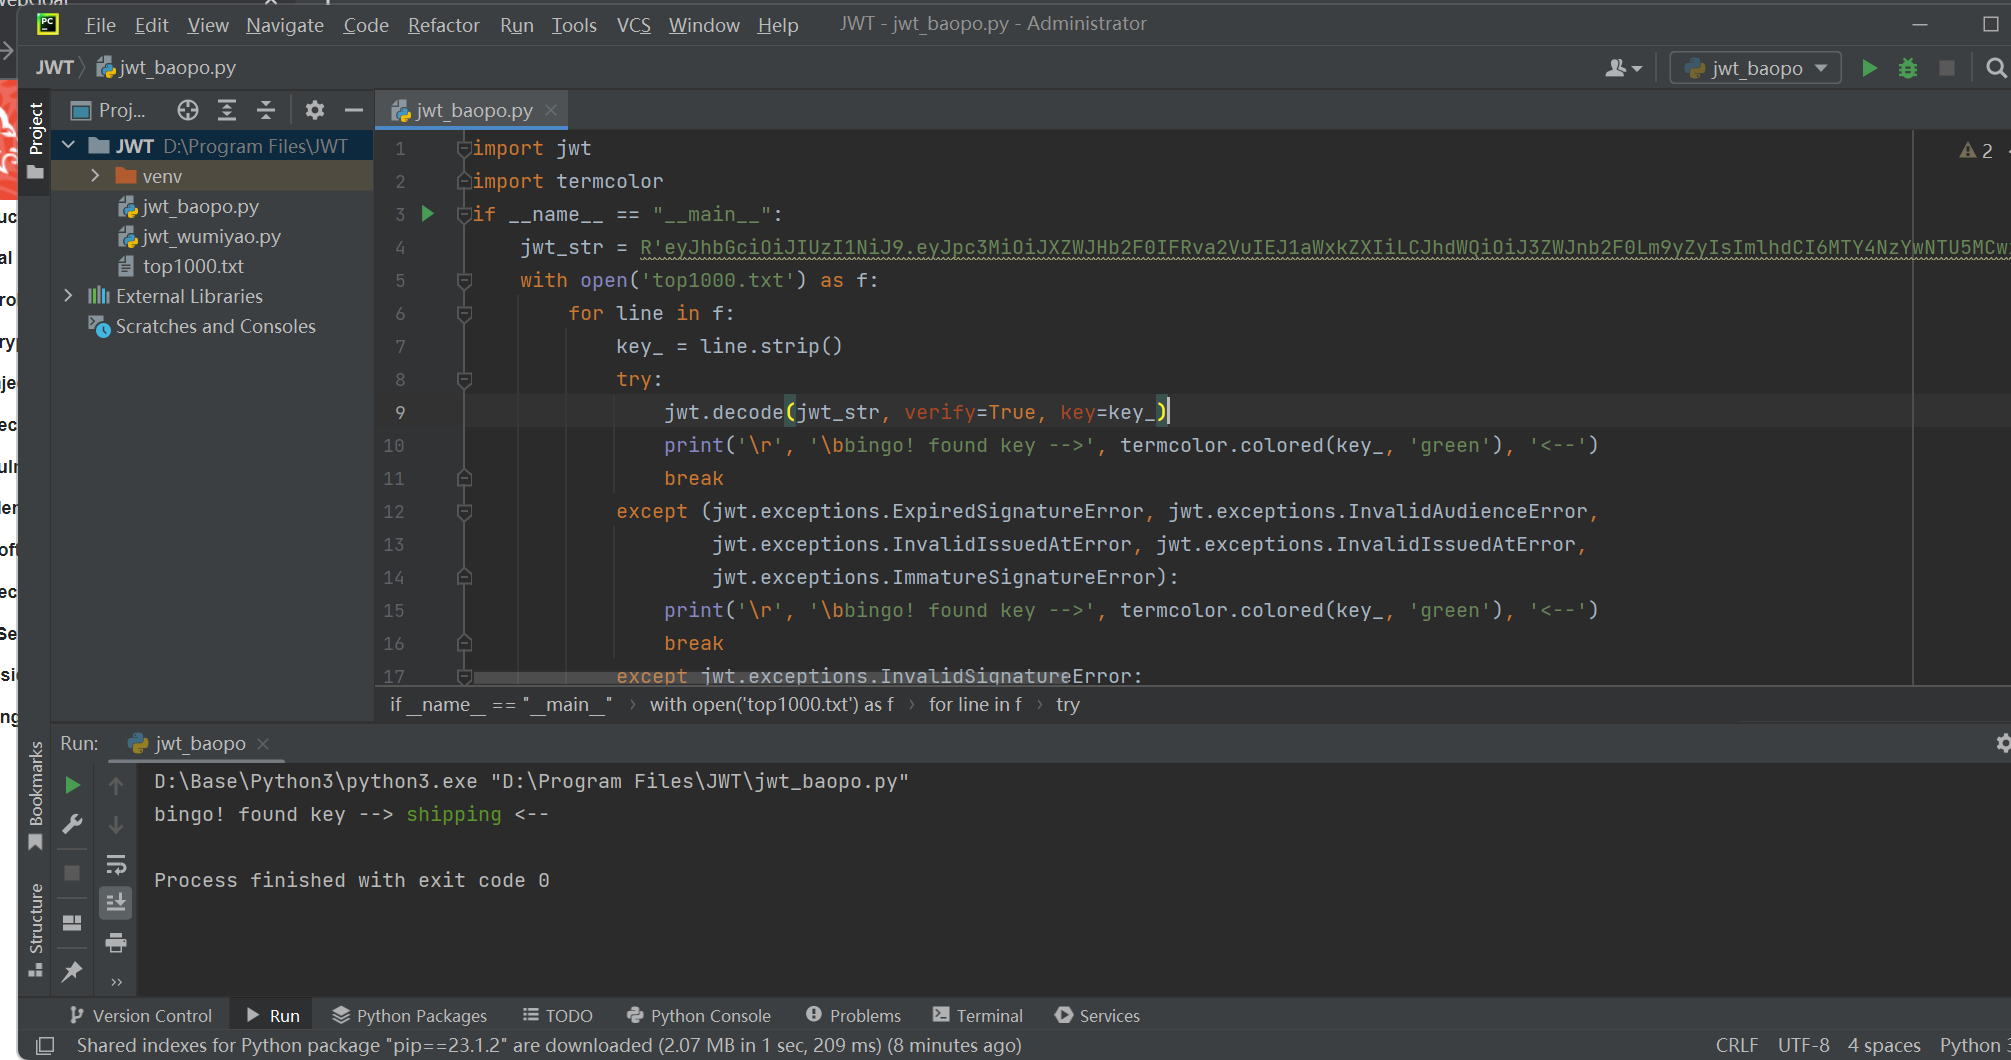The height and width of the screenshot is (1060, 2011).
Task: Click the Pin tab icon in Run panel
Action: point(72,971)
